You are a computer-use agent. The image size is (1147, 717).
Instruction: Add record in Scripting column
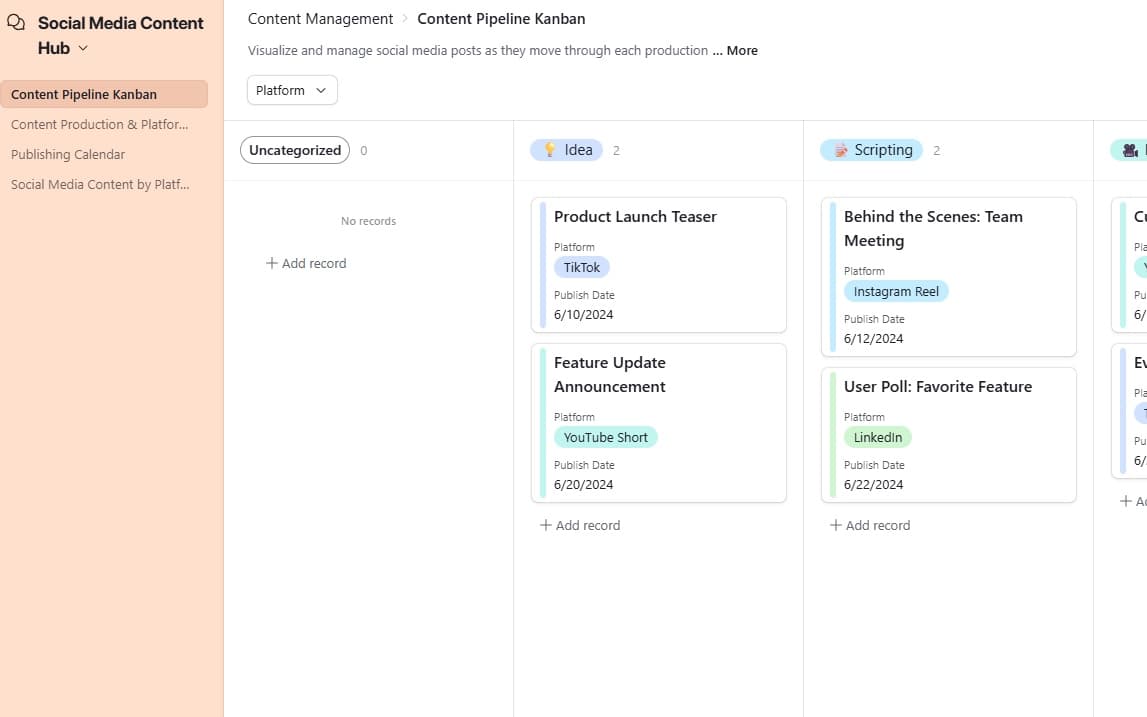click(870, 525)
